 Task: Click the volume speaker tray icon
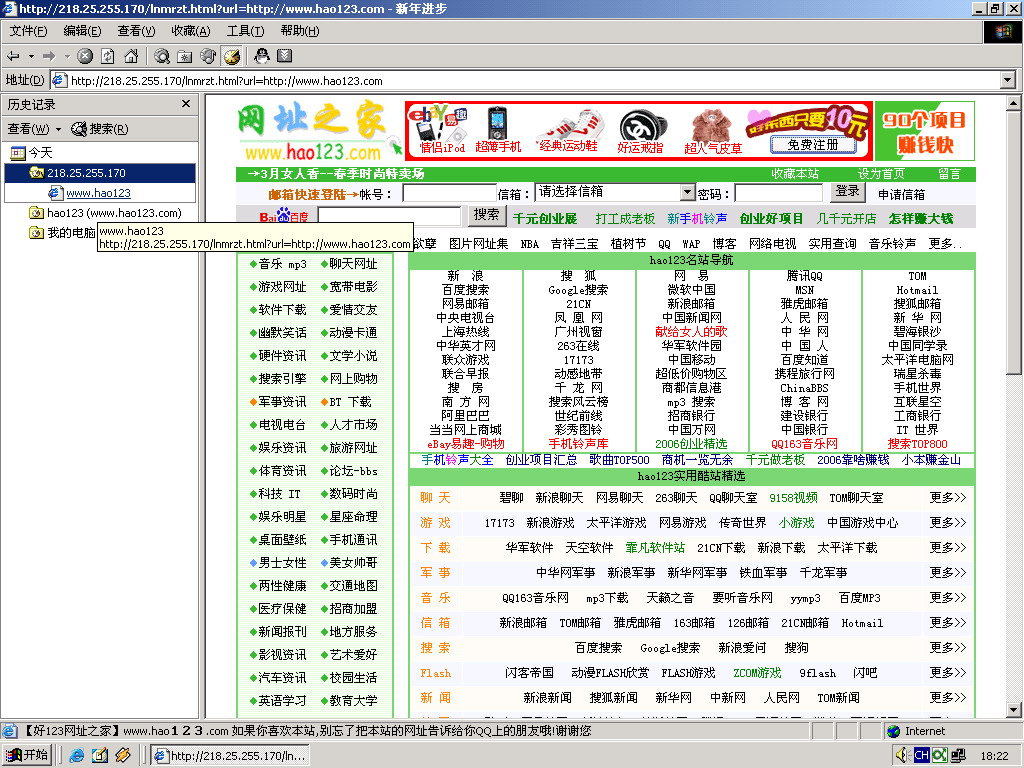click(x=903, y=756)
